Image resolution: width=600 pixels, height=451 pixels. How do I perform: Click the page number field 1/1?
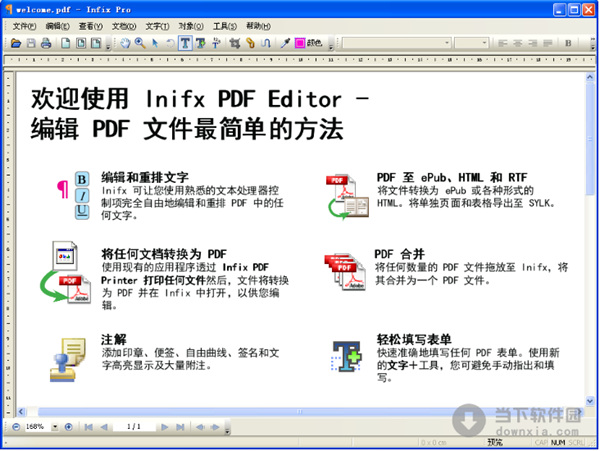tap(134, 427)
